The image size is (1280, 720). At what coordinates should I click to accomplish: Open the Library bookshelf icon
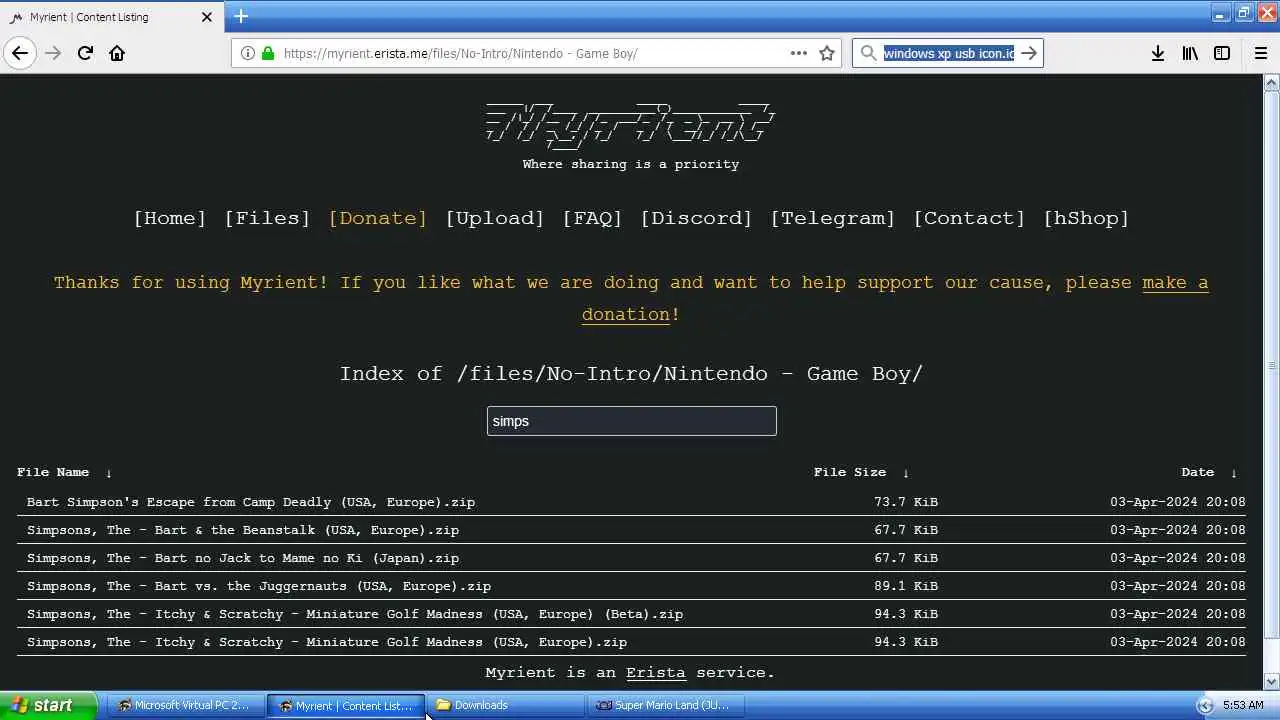[1190, 53]
